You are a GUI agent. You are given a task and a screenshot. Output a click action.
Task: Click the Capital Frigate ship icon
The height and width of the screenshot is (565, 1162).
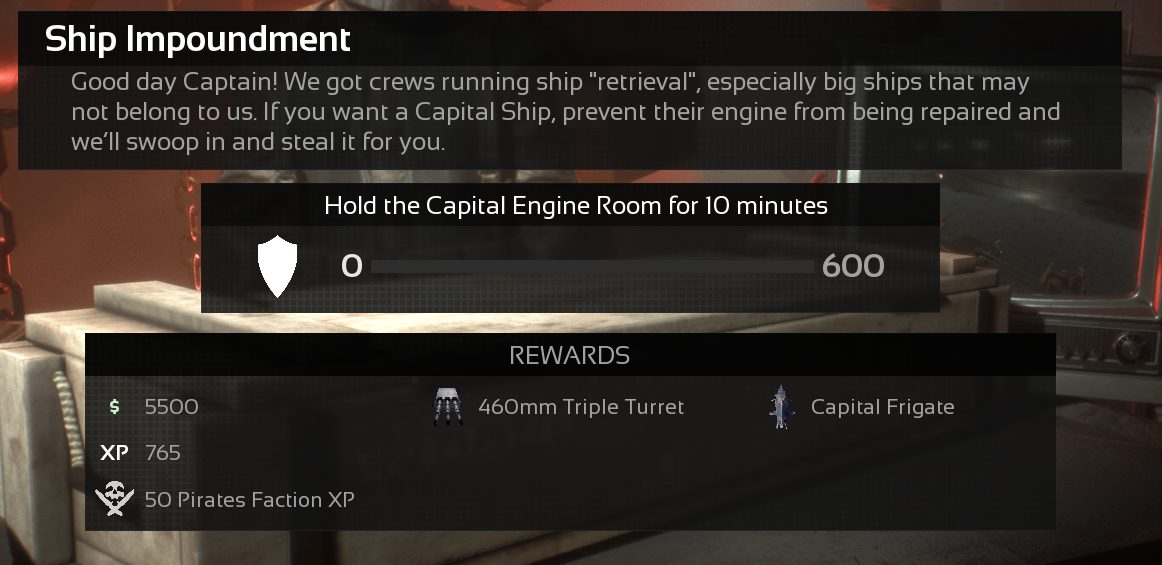(x=781, y=407)
